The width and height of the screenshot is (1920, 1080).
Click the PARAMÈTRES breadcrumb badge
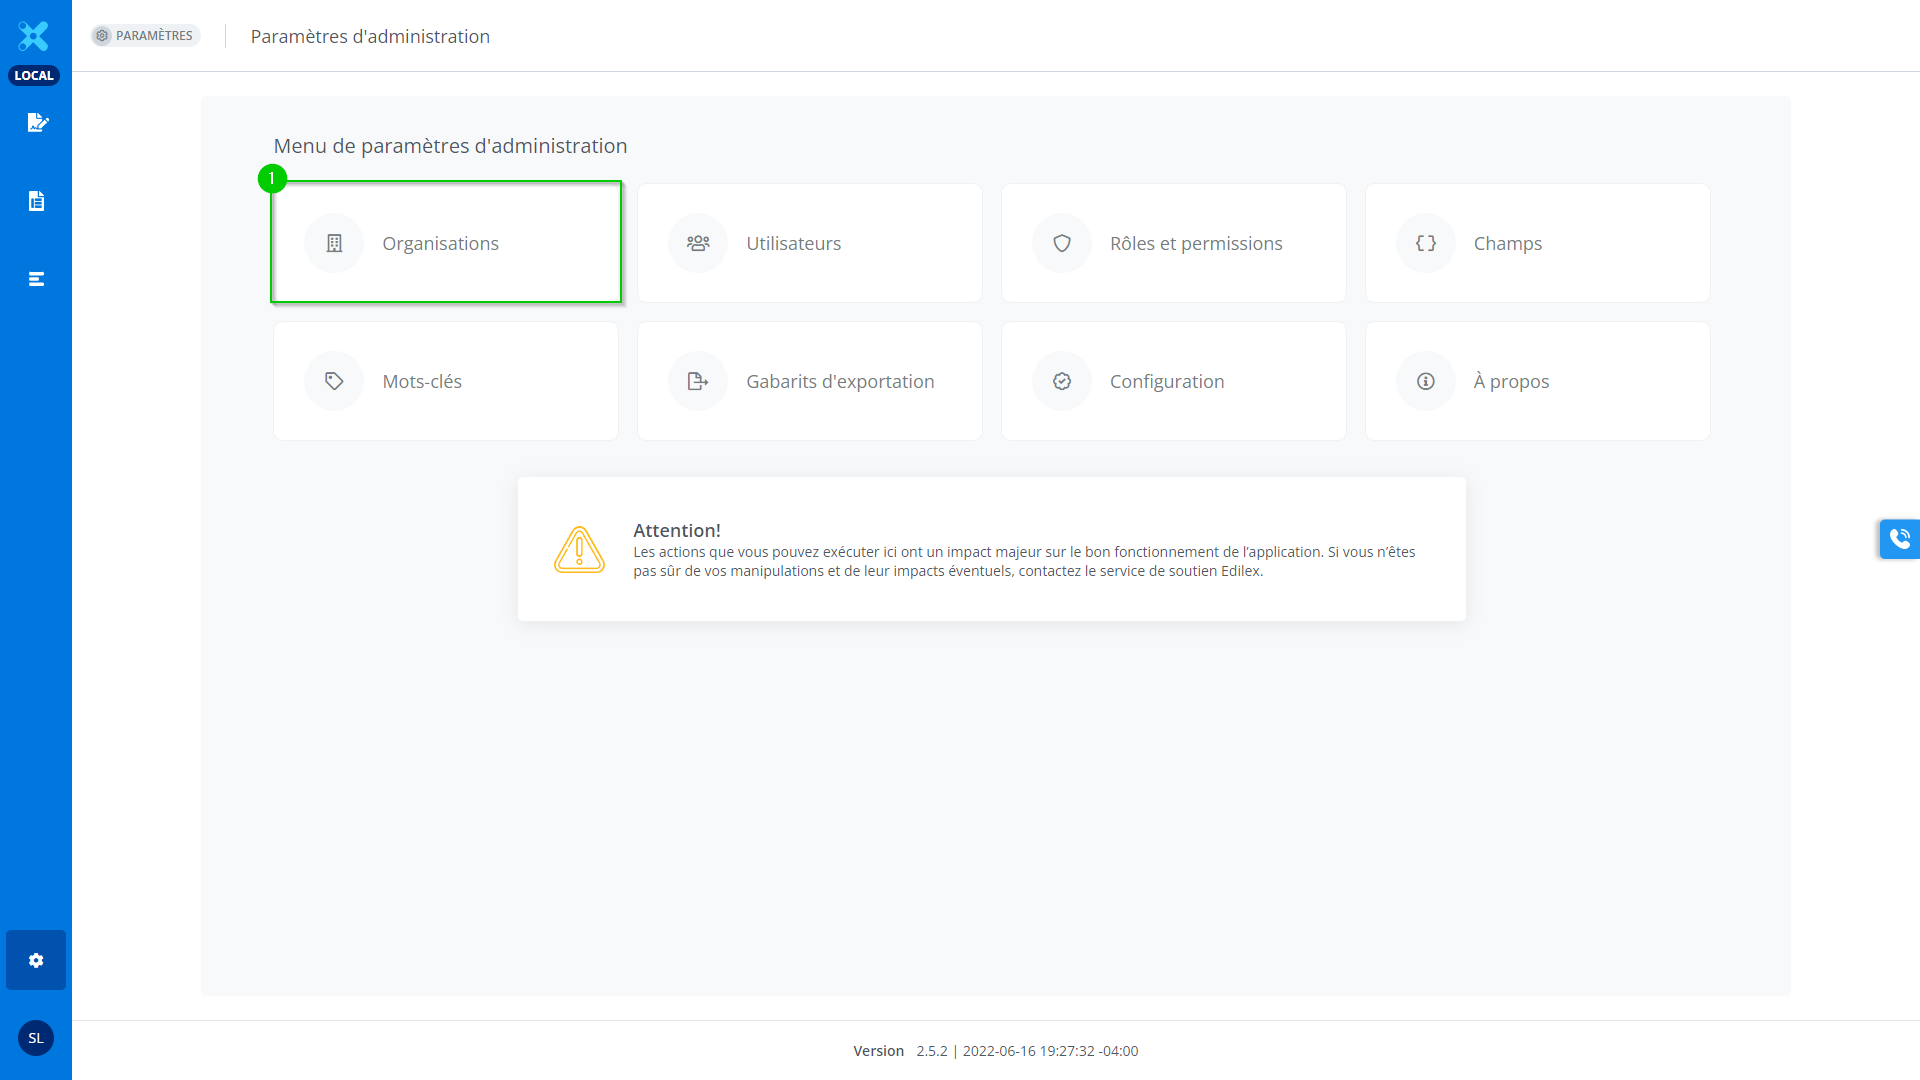[146, 36]
